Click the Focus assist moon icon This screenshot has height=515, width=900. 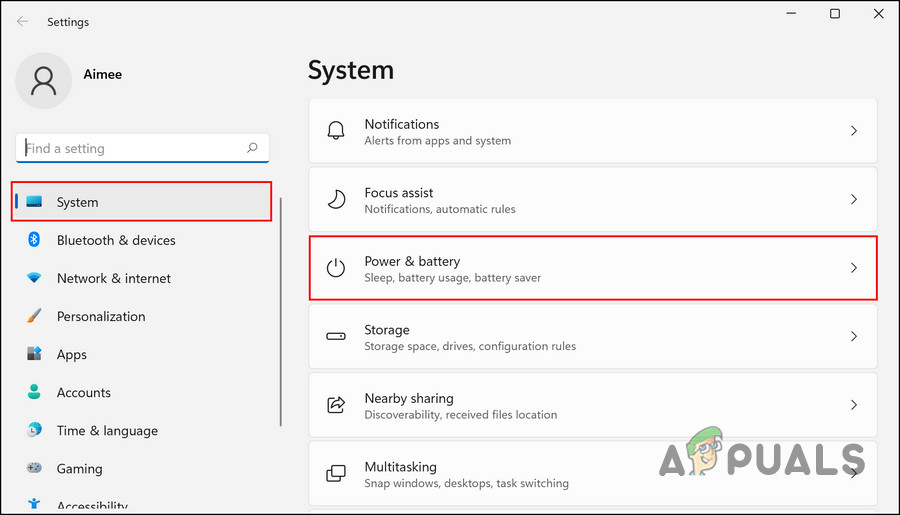[336, 200]
